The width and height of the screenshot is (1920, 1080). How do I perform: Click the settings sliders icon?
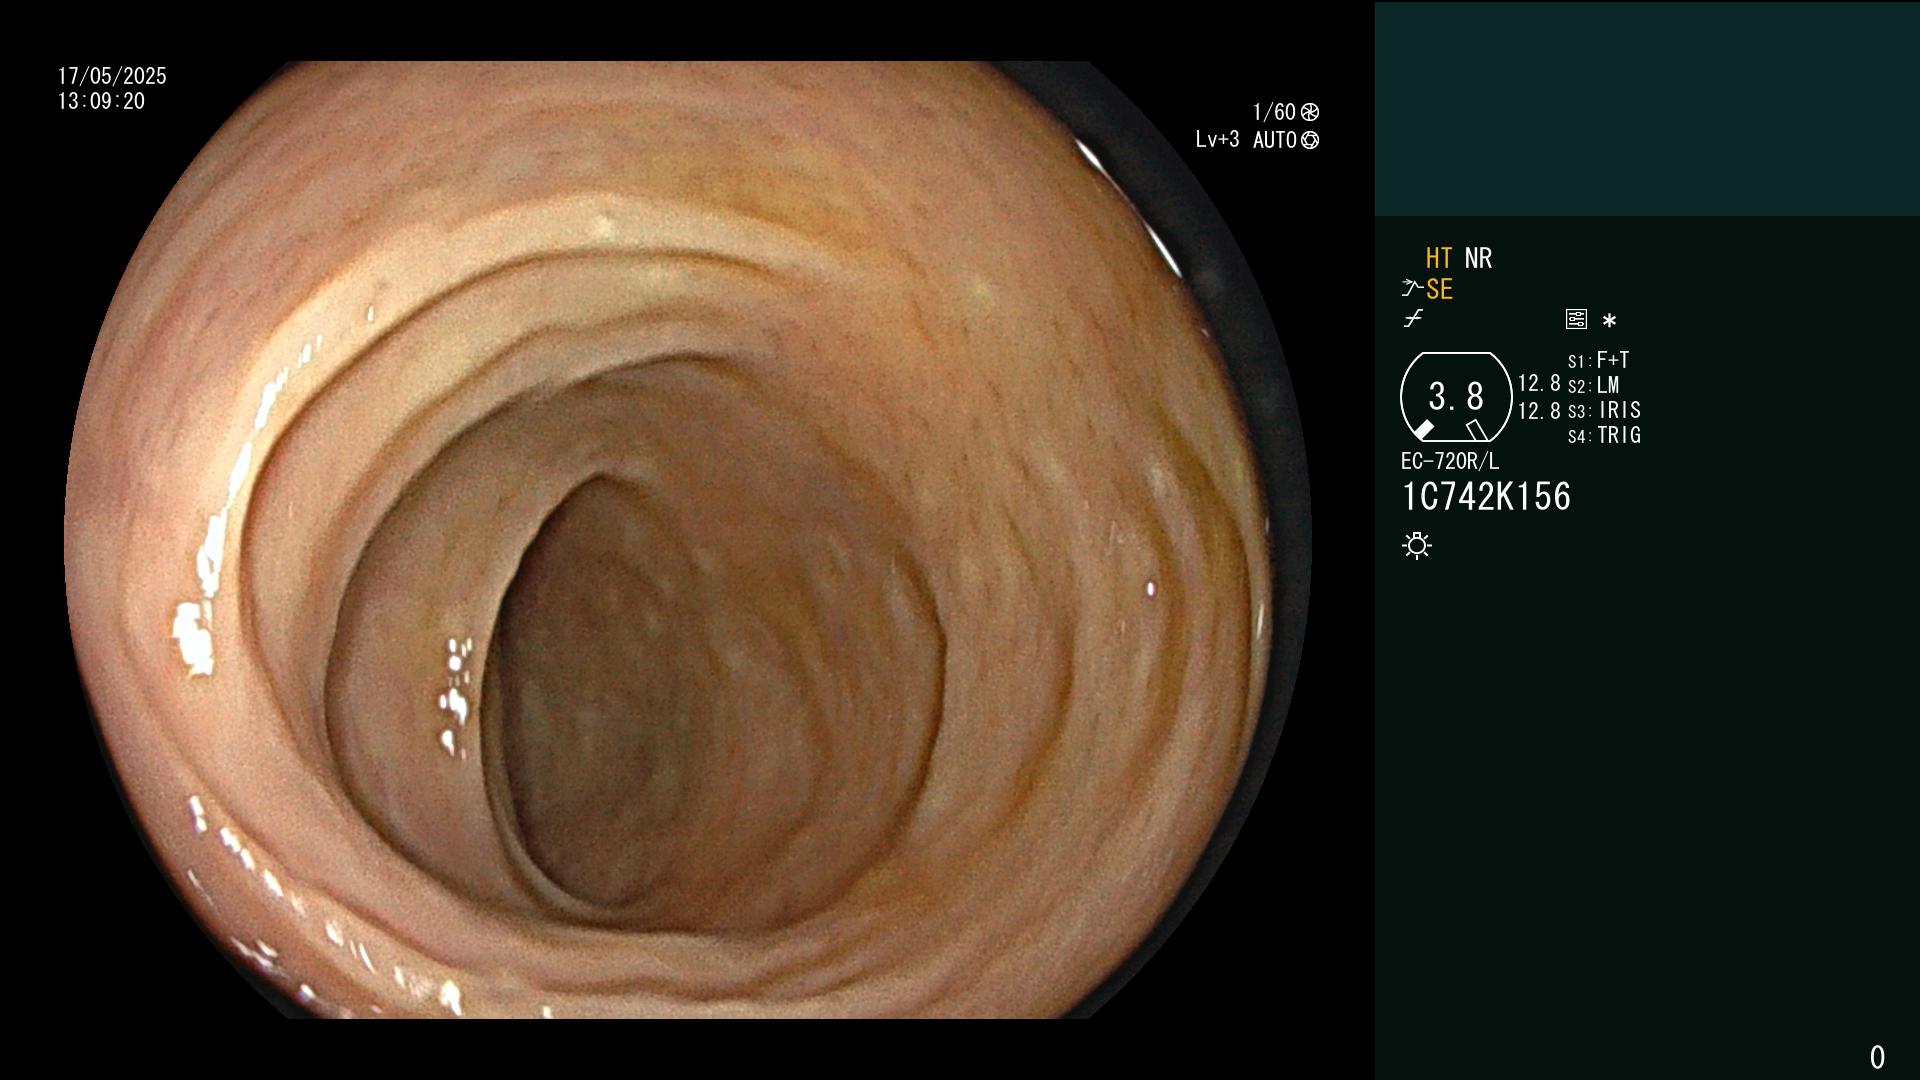tap(1576, 319)
